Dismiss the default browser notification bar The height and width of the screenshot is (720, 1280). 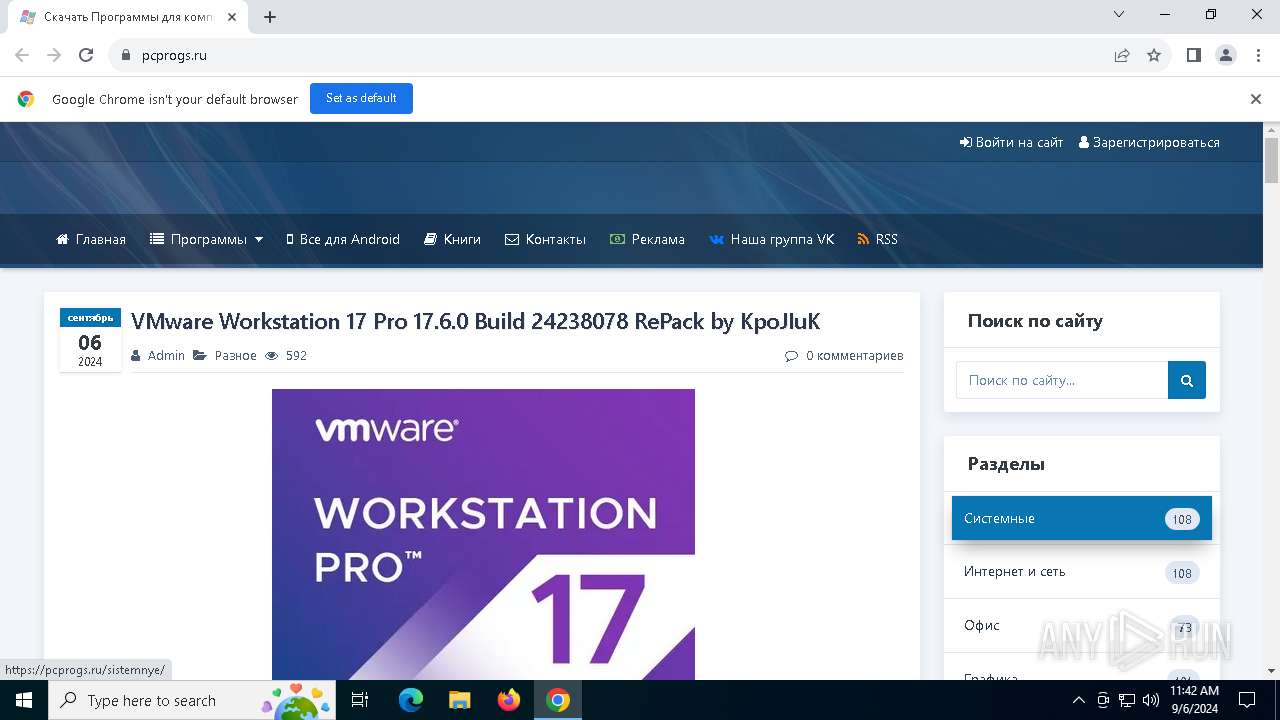pos(1256,99)
